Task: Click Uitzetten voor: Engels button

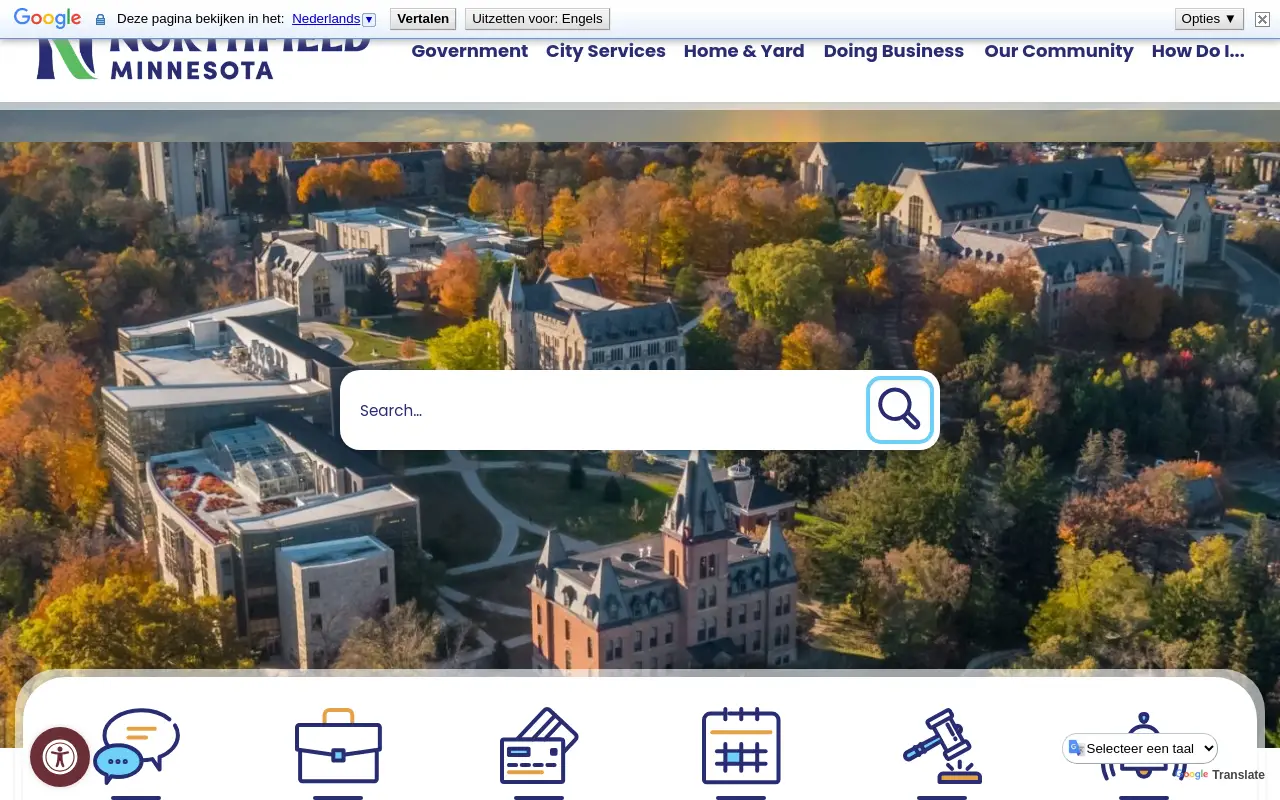Action: [x=537, y=19]
